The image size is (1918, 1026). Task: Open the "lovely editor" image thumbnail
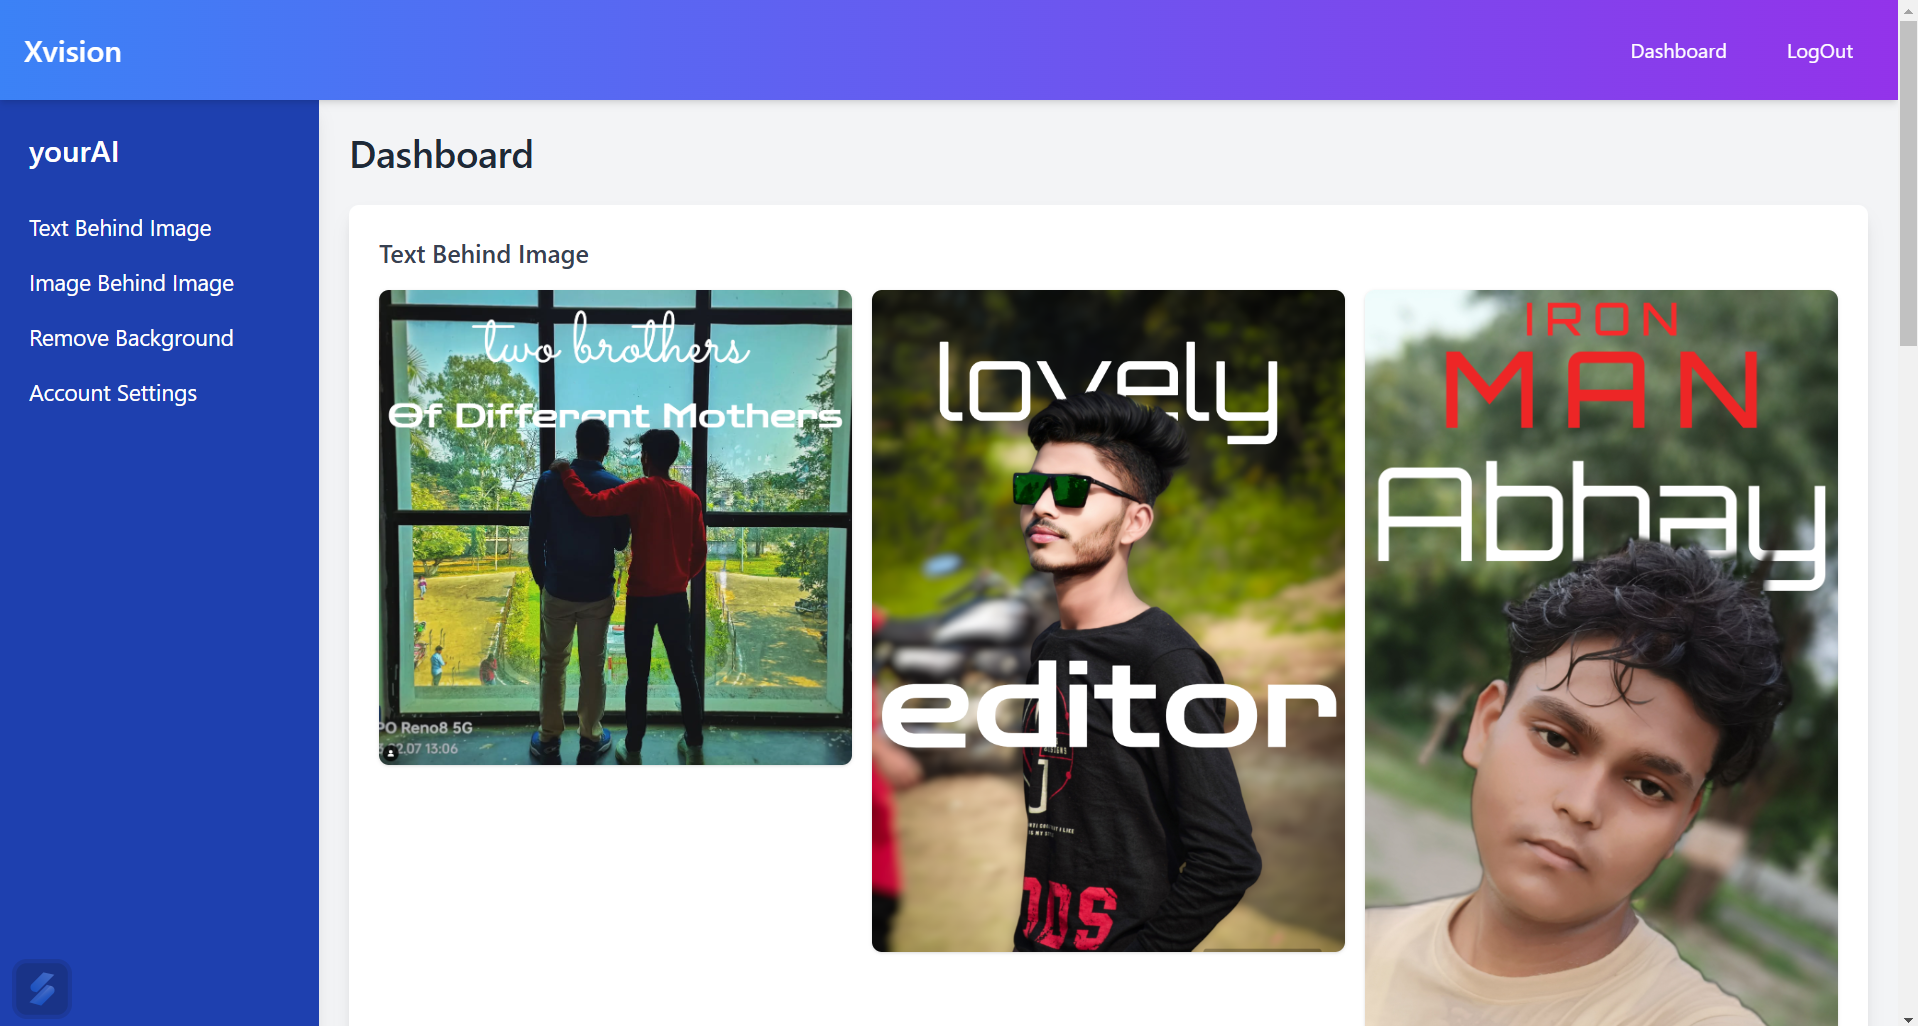click(x=1108, y=621)
